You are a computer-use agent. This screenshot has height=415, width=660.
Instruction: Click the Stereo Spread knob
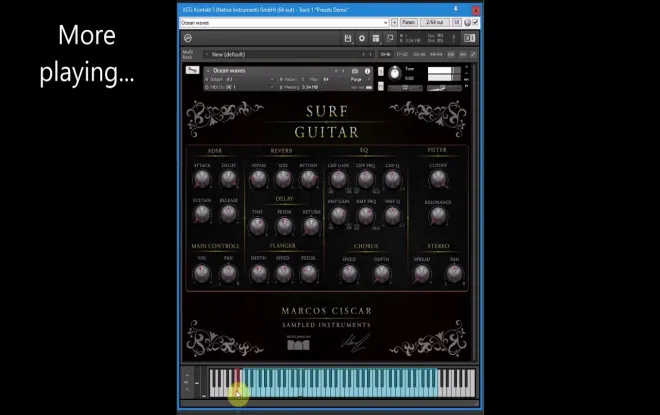click(422, 274)
